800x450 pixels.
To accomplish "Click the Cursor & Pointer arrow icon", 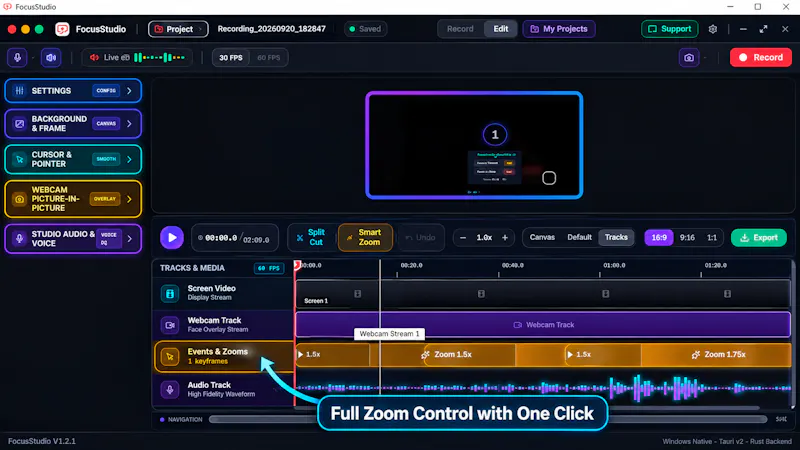I will point(19,159).
